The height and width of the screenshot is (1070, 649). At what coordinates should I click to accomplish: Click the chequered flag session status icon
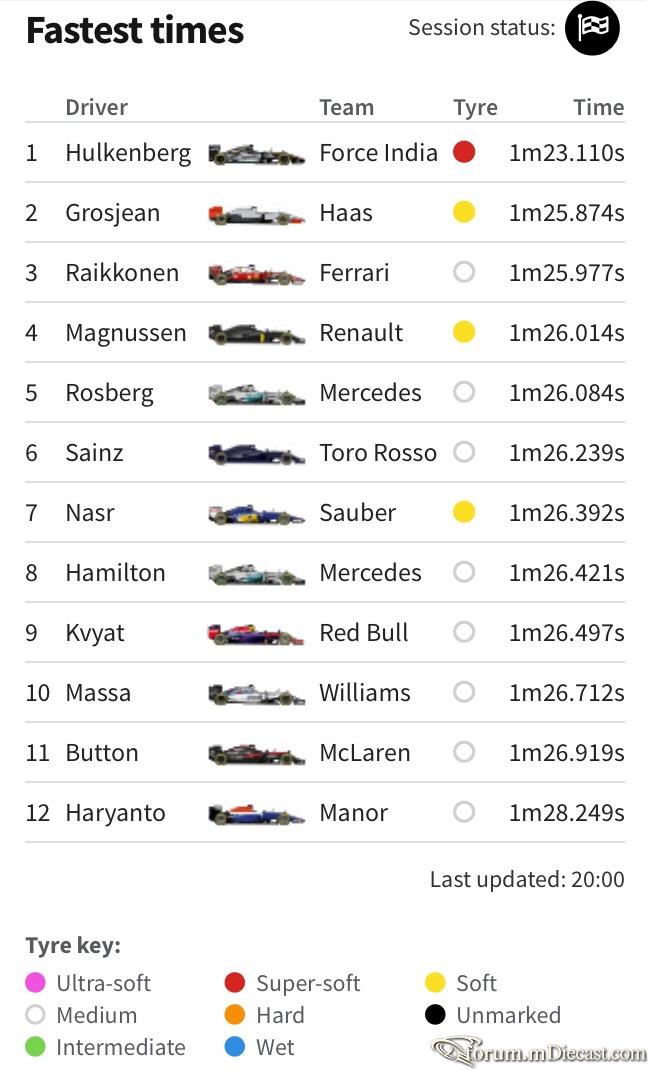point(592,28)
